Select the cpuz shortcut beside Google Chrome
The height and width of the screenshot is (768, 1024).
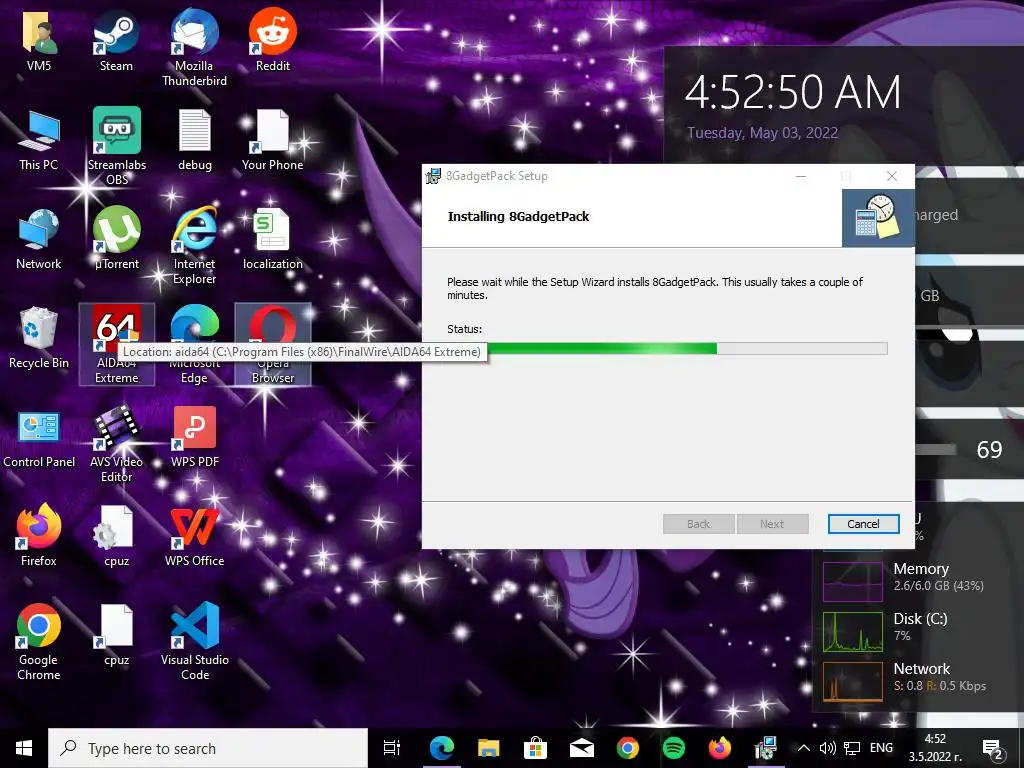(x=117, y=635)
